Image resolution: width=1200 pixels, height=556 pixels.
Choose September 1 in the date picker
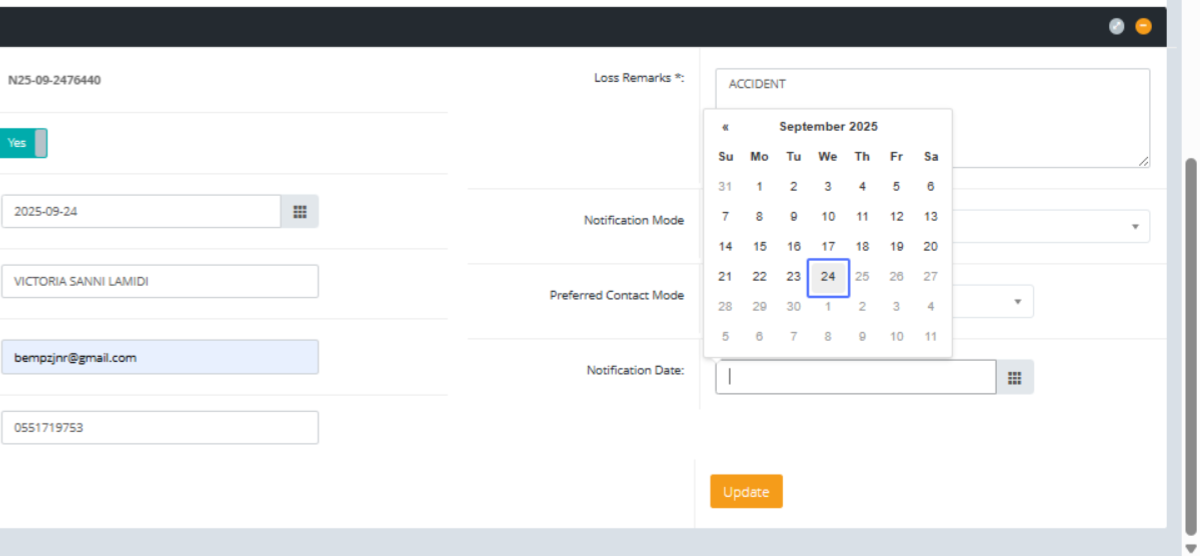[759, 187]
